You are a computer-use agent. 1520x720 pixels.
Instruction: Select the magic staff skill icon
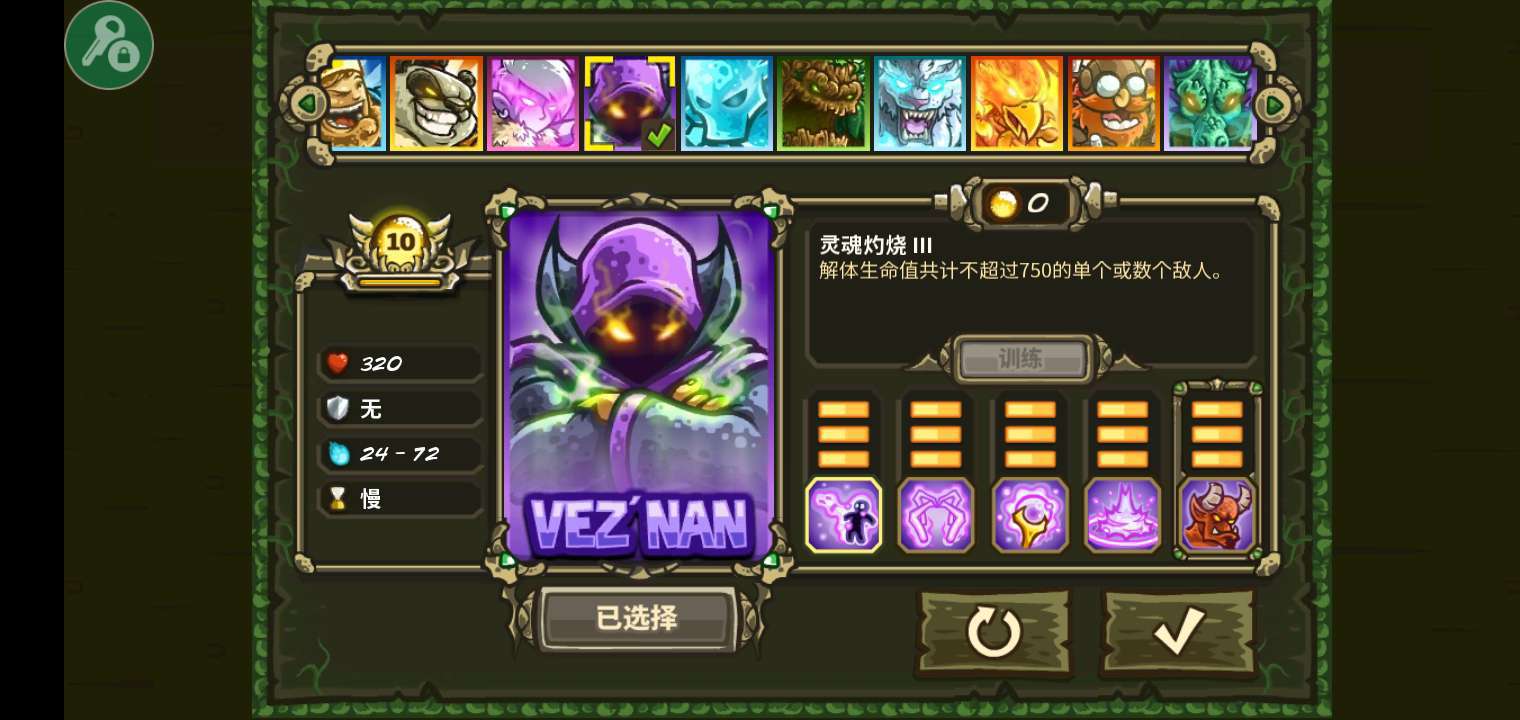pos(1030,515)
